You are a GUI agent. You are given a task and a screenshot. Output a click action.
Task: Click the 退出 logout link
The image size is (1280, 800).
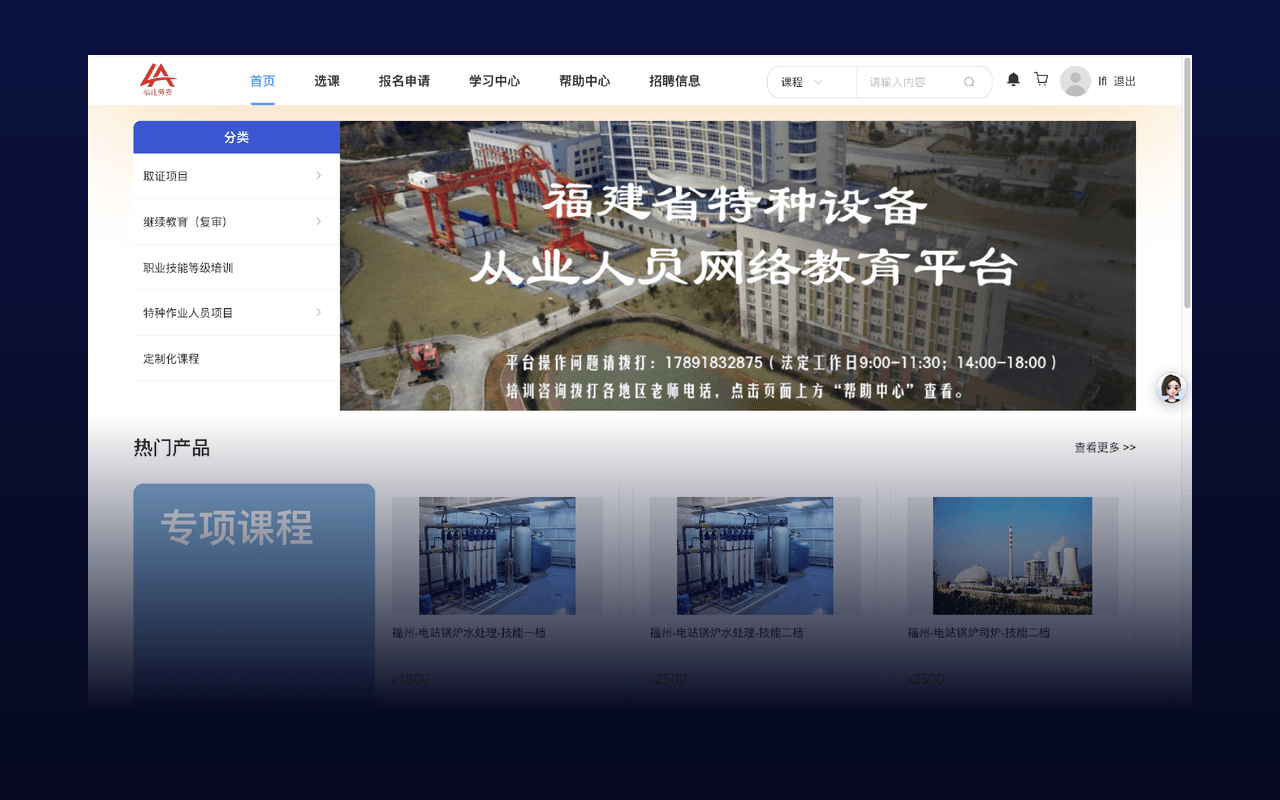[x=1125, y=82]
